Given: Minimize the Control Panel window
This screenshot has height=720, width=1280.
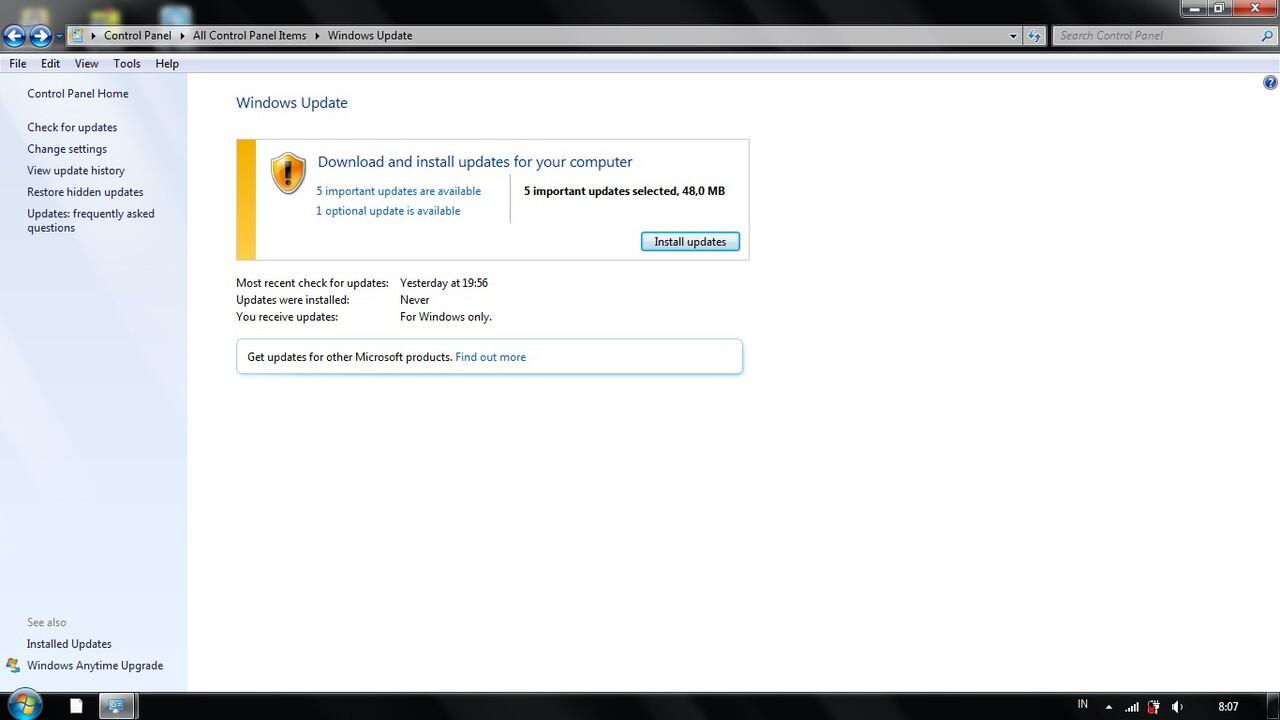Looking at the screenshot, I should tap(1193, 7).
